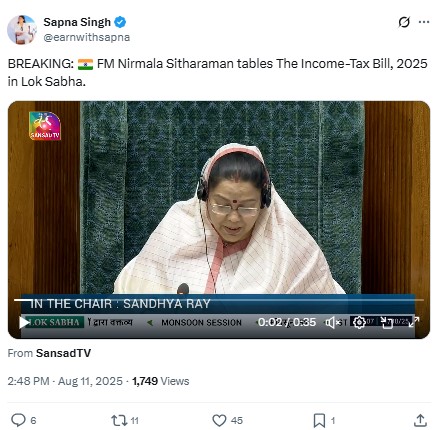Image resolution: width=437 pixels, height=430 pixels.
Task: Bookmark the post with the bookmark icon
Action: coord(319,420)
